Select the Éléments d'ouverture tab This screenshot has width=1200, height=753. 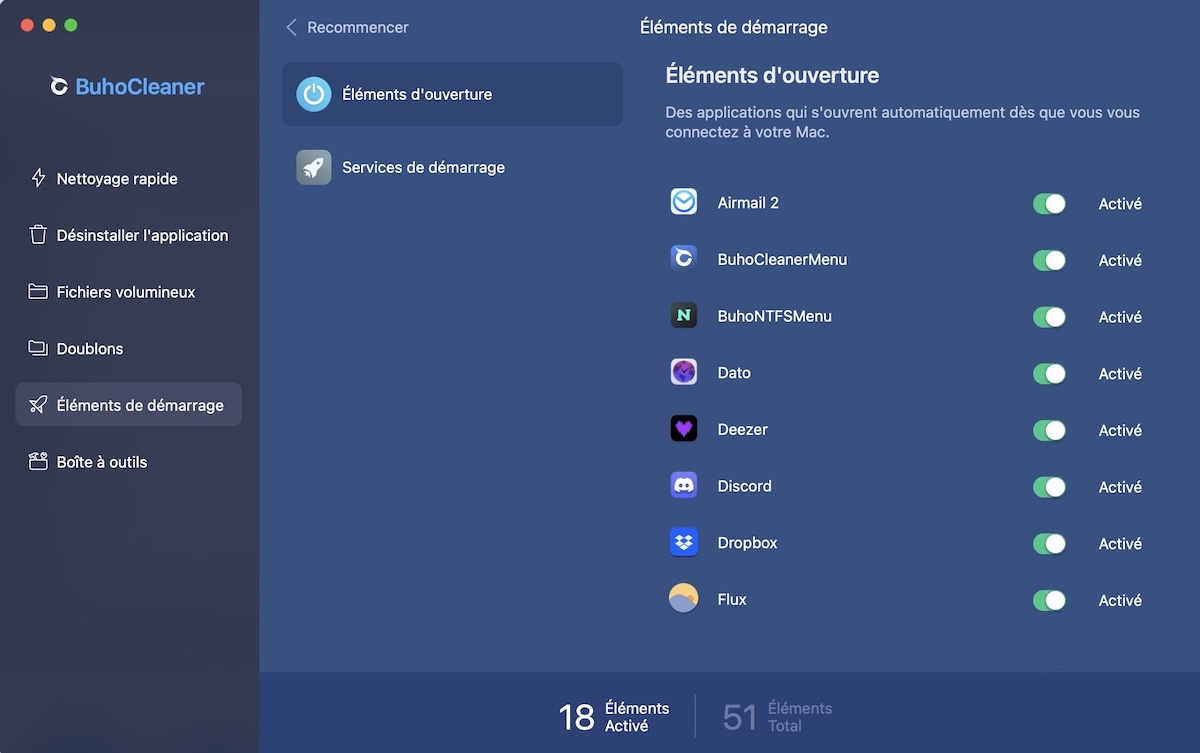(452, 94)
